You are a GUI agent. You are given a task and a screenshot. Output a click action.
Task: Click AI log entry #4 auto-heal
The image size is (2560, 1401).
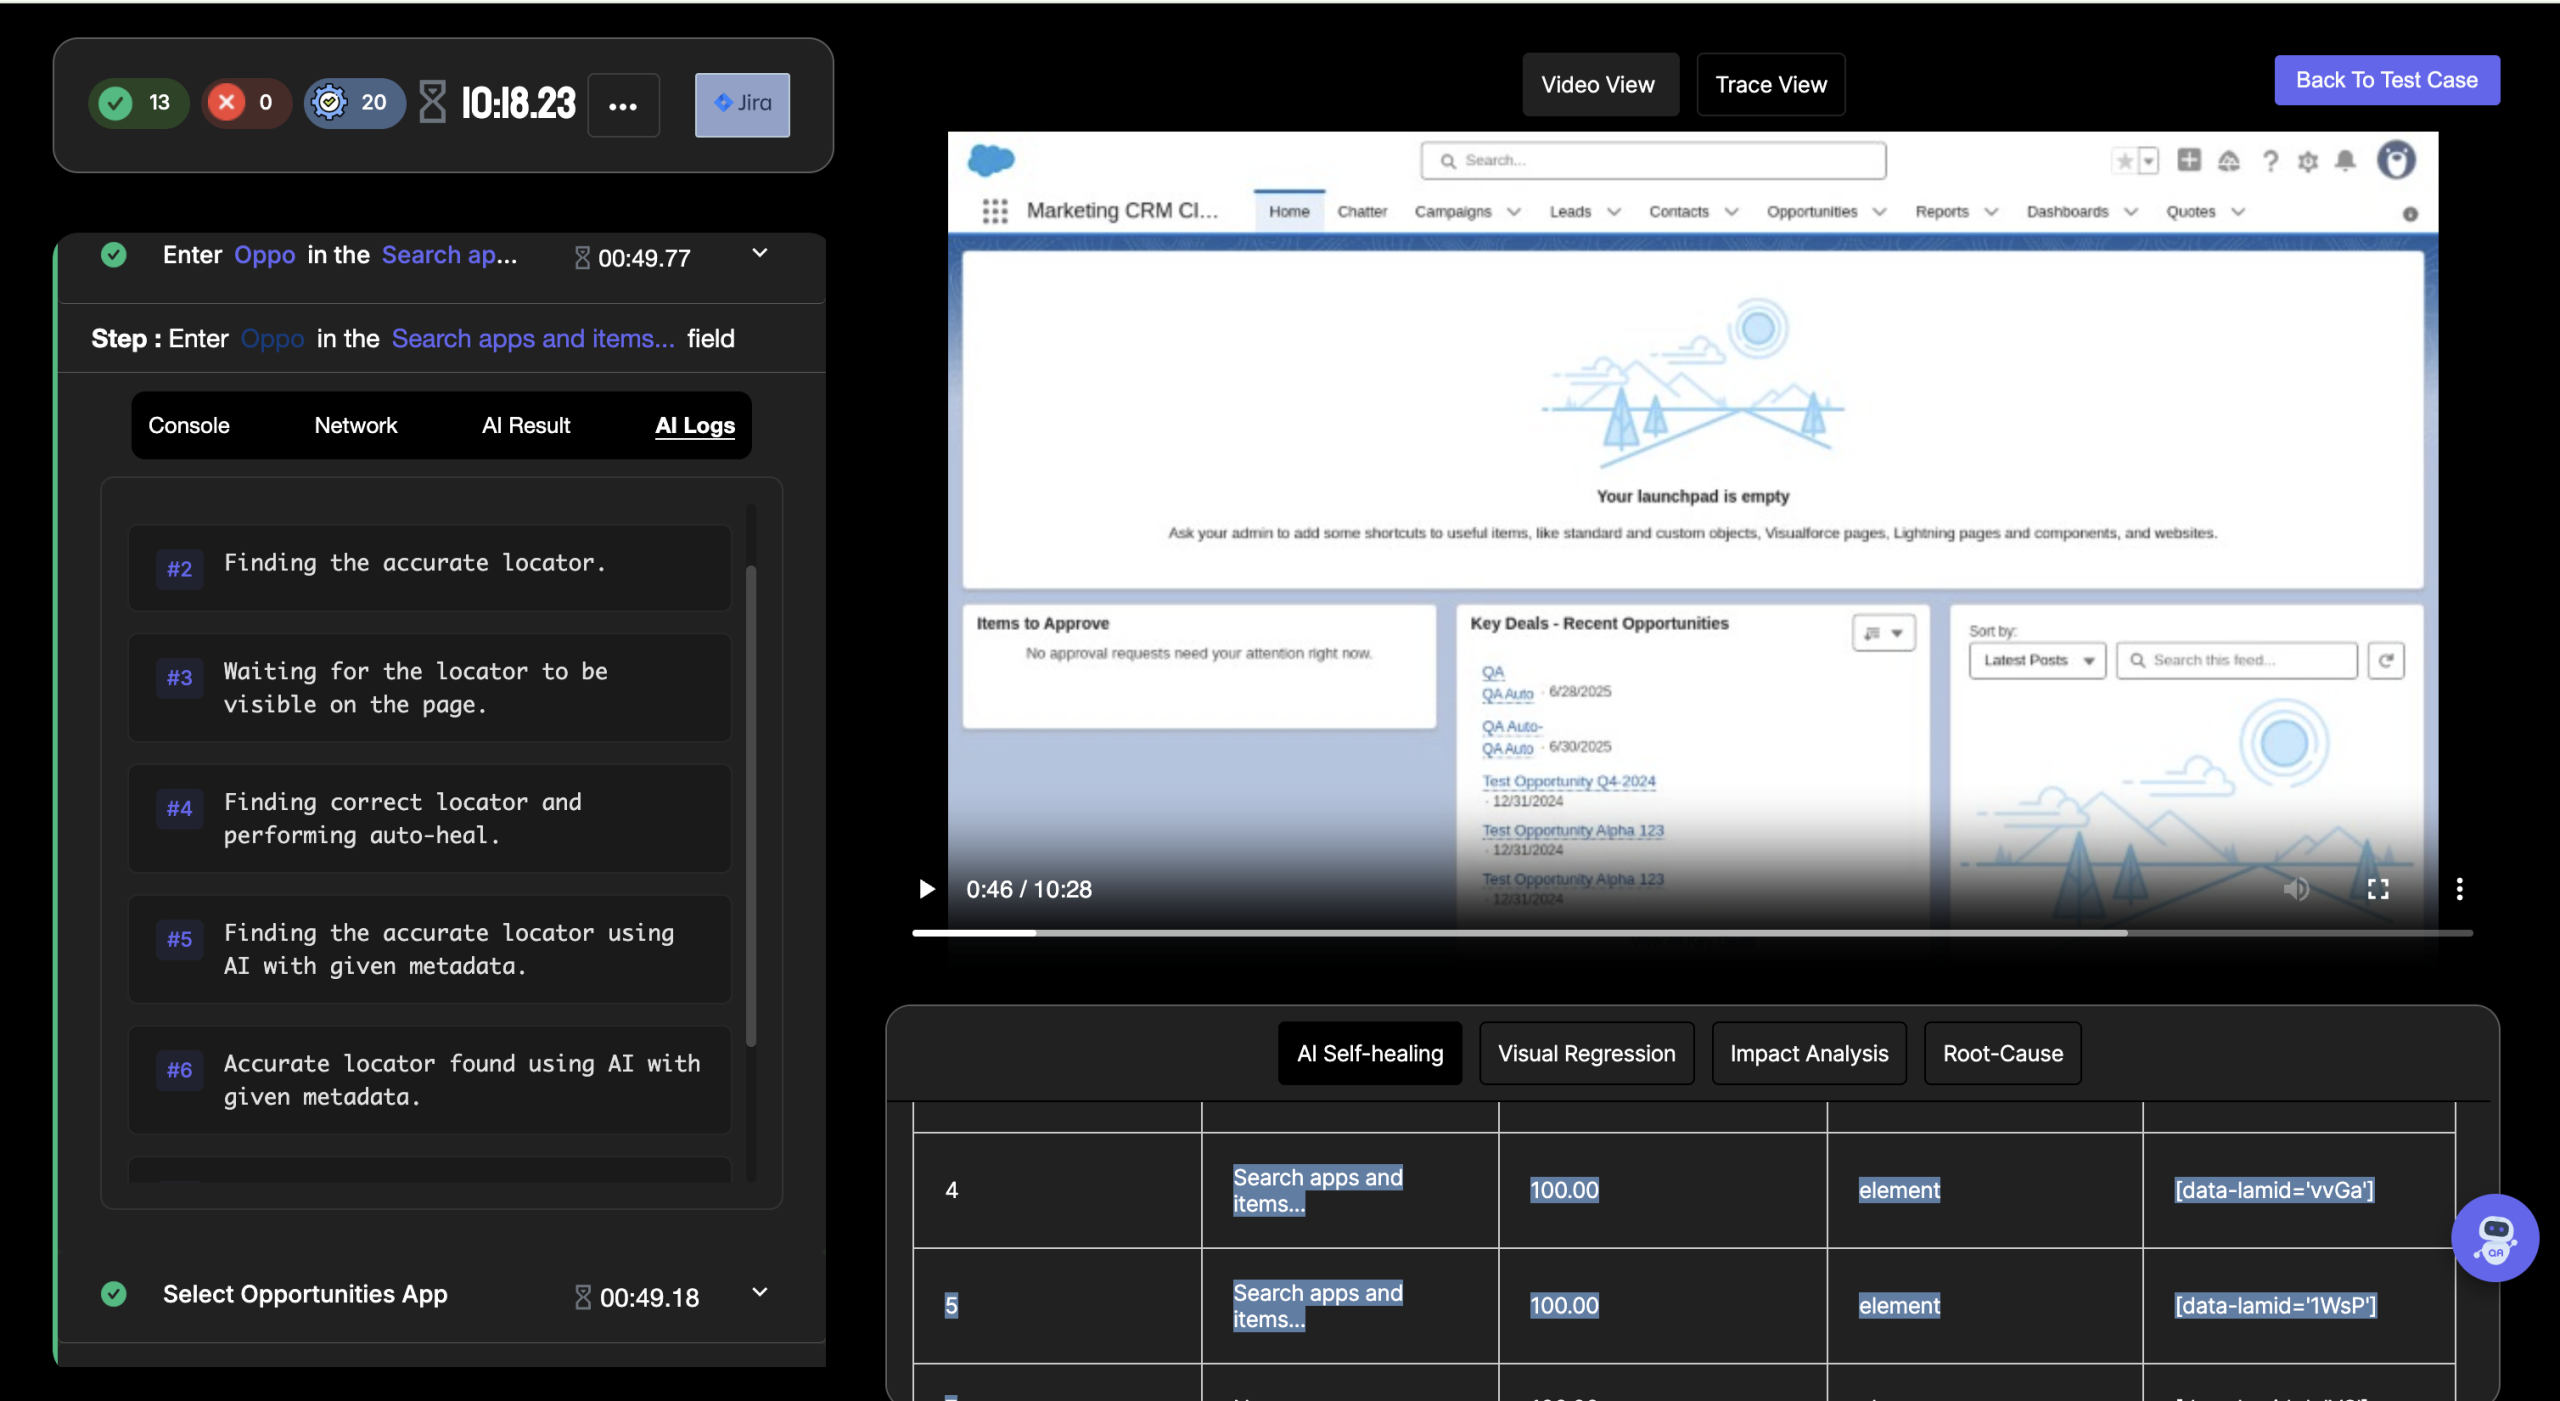pyautogui.click(x=430, y=818)
